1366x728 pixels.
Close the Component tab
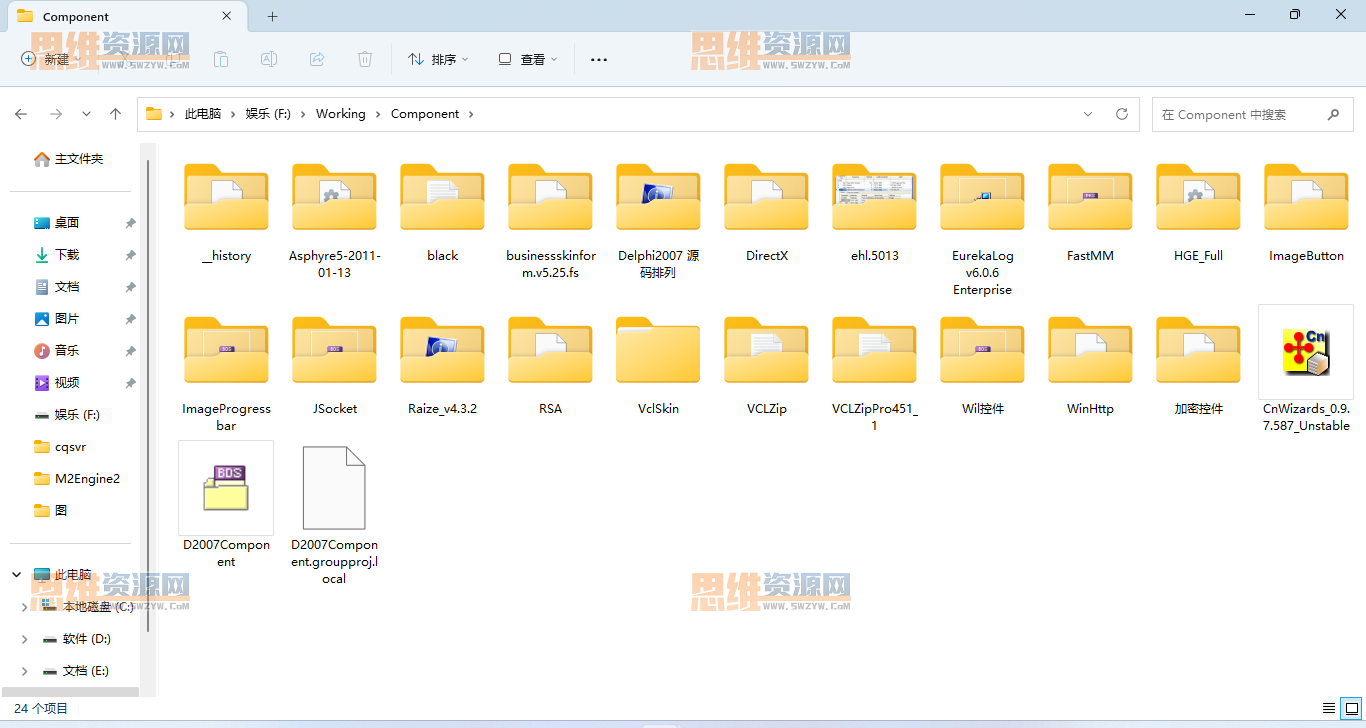(227, 16)
